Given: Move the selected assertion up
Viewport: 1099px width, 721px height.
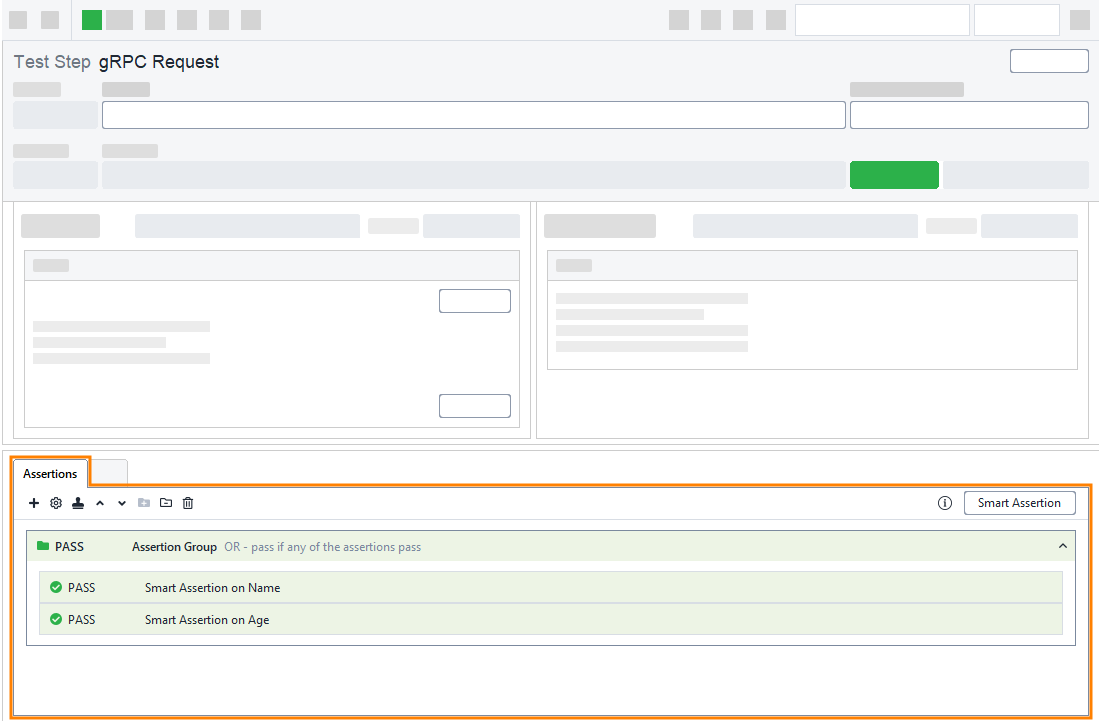Looking at the screenshot, I should [x=100, y=503].
